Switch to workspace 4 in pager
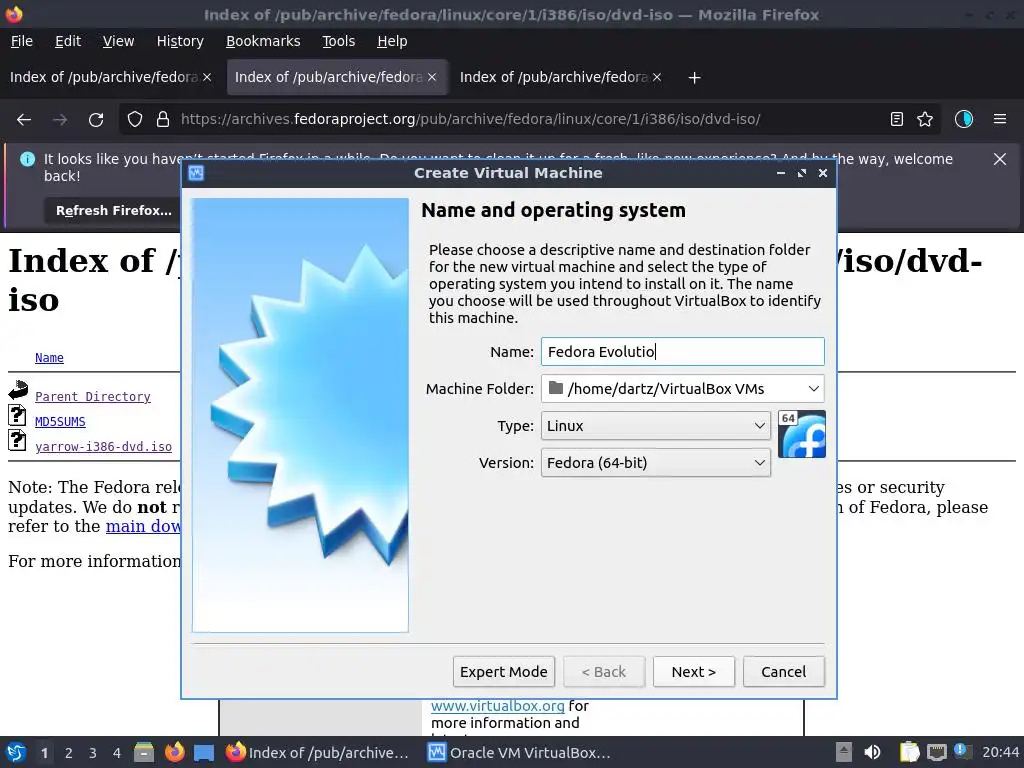 (117, 753)
